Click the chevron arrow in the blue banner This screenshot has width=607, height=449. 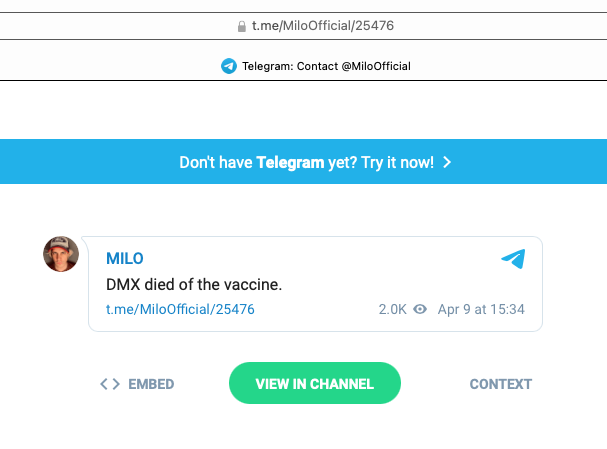click(x=447, y=162)
